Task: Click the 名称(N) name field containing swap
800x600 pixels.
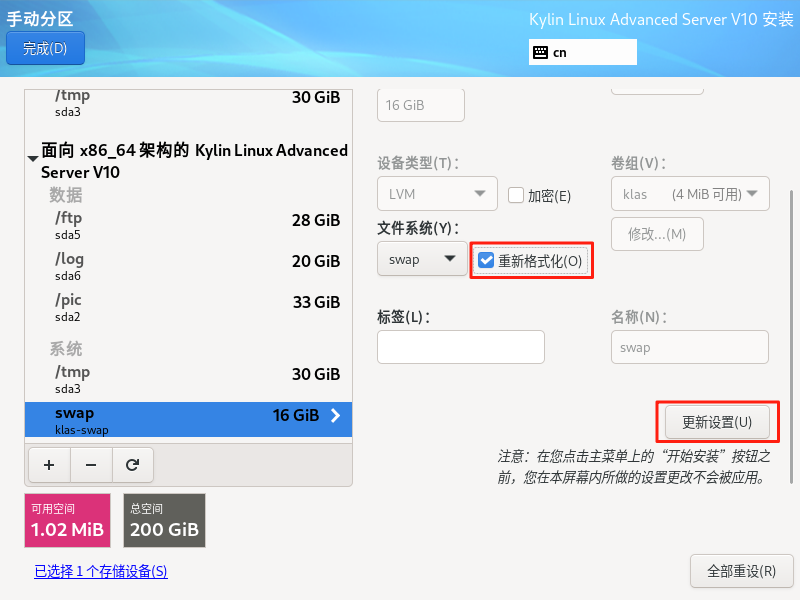Action: point(690,347)
